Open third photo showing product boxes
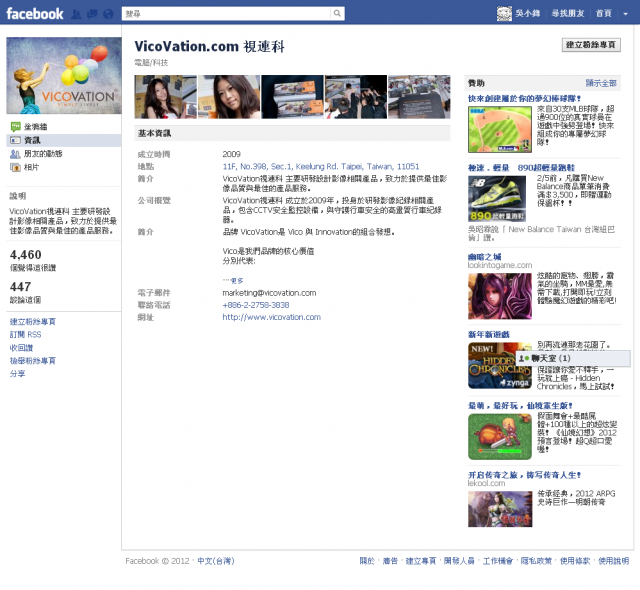640x590 pixels. click(292, 97)
